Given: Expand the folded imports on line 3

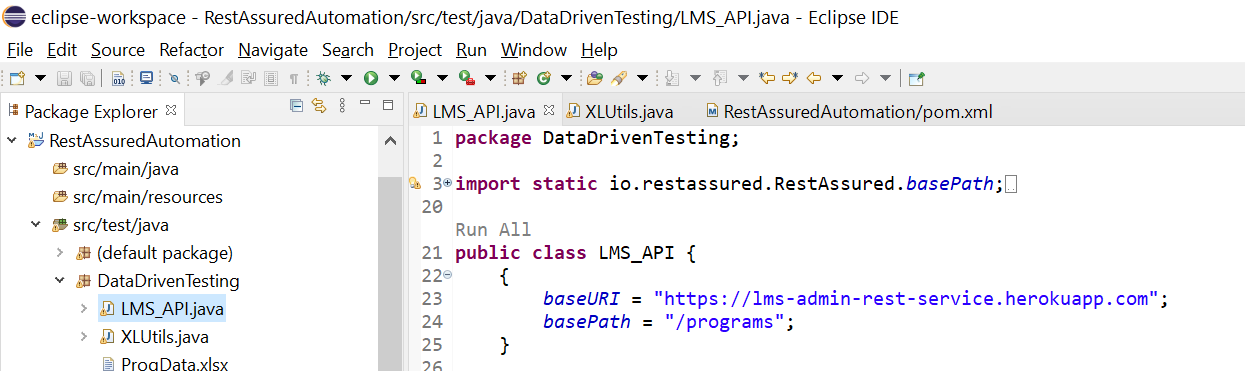Looking at the screenshot, I should (447, 183).
